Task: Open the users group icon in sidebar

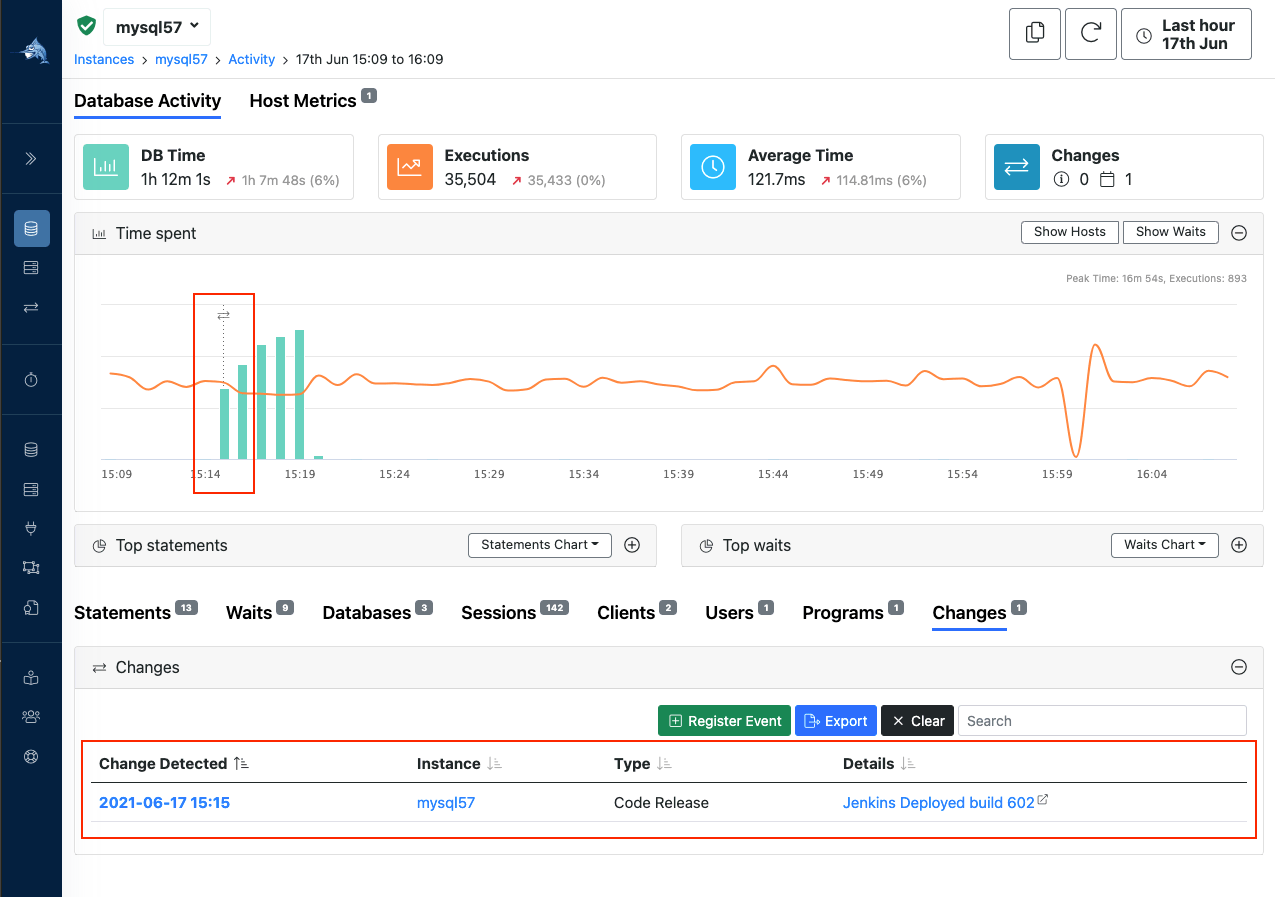Action: [x=31, y=716]
